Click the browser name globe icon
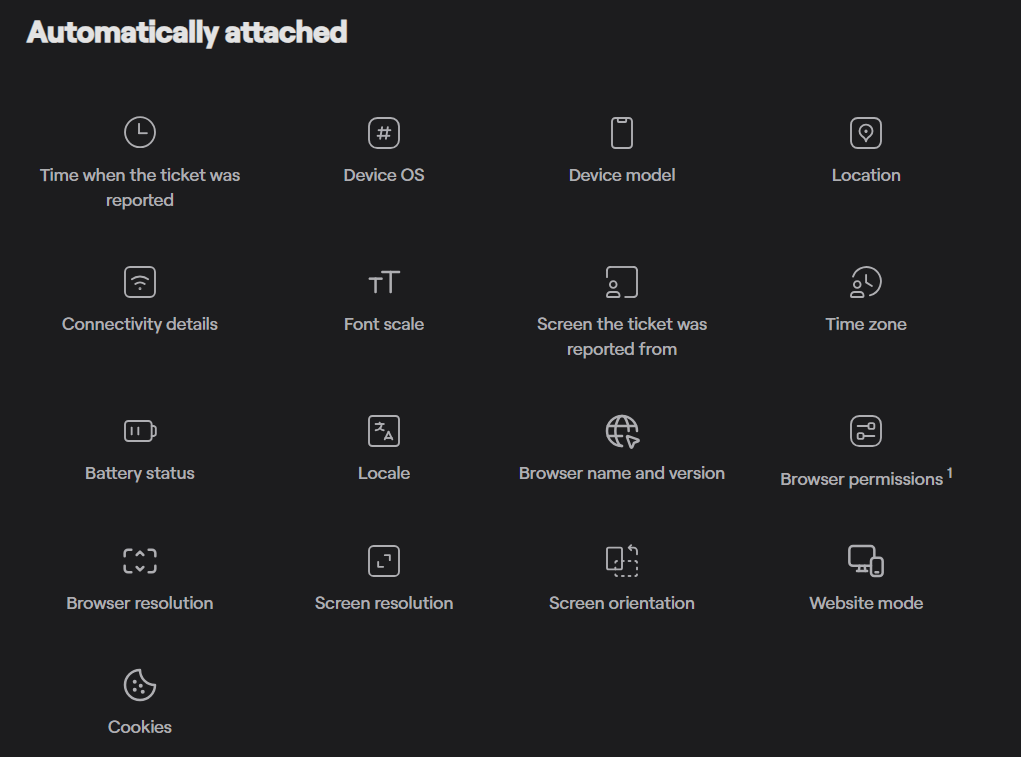The width and height of the screenshot is (1021, 757). point(621,430)
